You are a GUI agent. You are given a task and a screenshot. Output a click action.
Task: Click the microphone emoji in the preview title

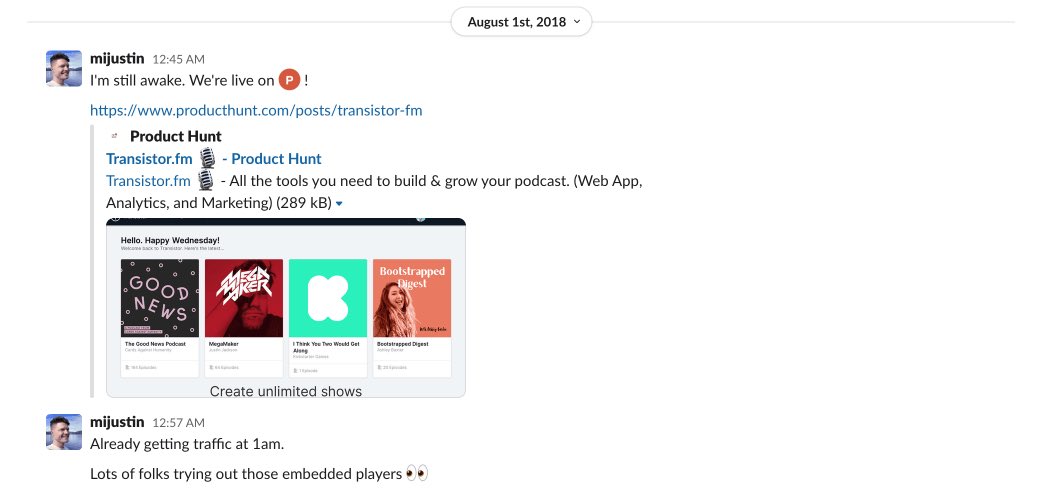click(207, 158)
